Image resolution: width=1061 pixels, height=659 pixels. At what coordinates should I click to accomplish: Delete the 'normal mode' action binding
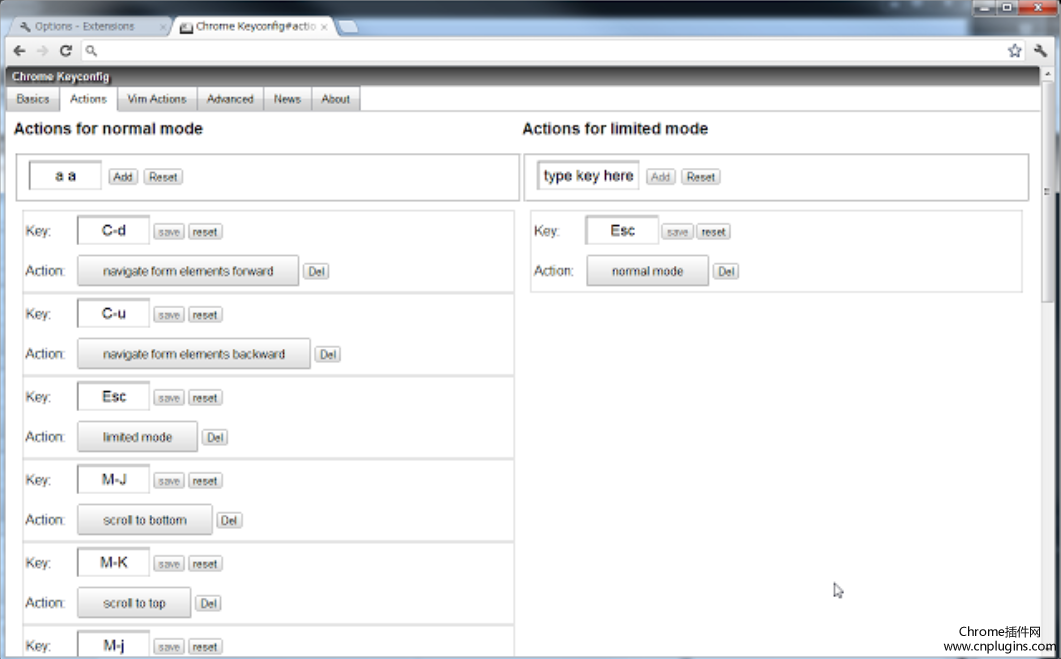726,271
